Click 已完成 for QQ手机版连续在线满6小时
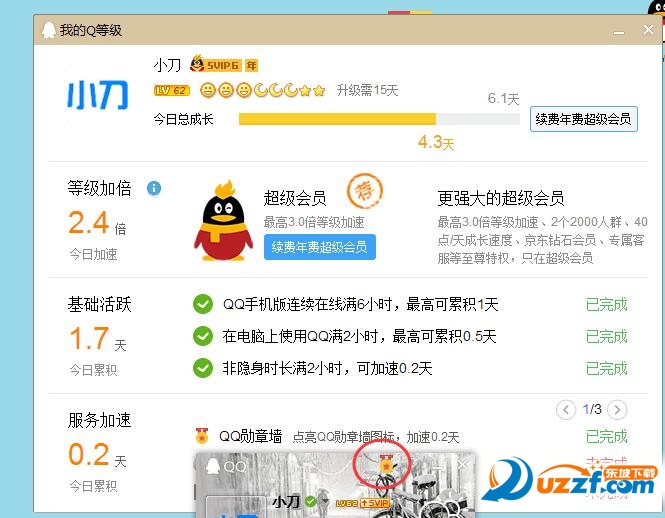Viewport: 665px width, 518px height. (x=606, y=304)
